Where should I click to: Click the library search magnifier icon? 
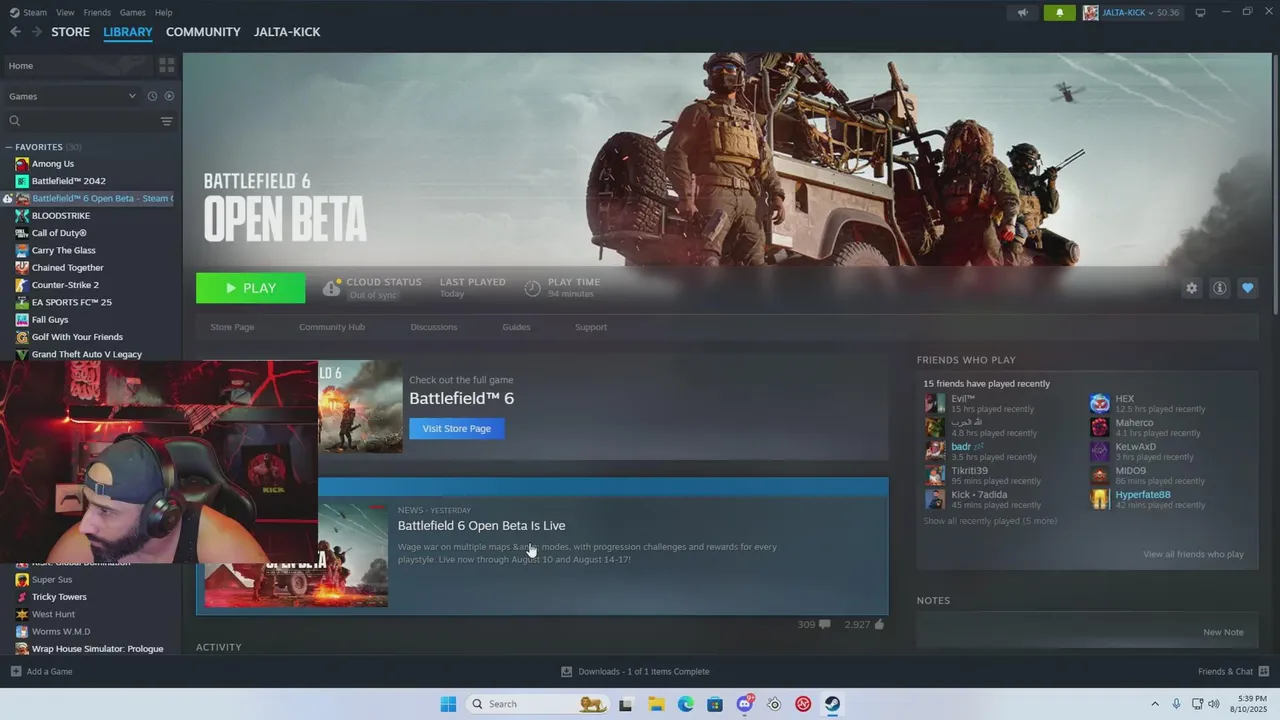[x=15, y=121]
